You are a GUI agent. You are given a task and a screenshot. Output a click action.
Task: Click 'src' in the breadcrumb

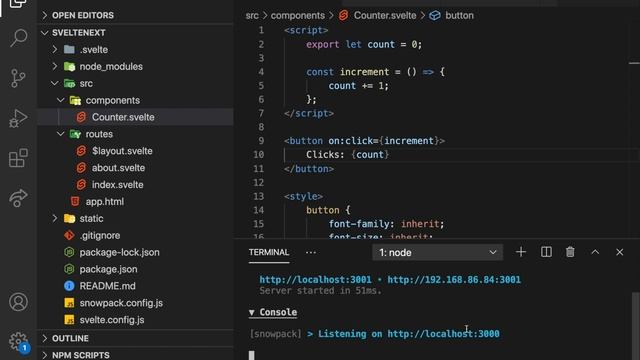click(x=252, y=16)
